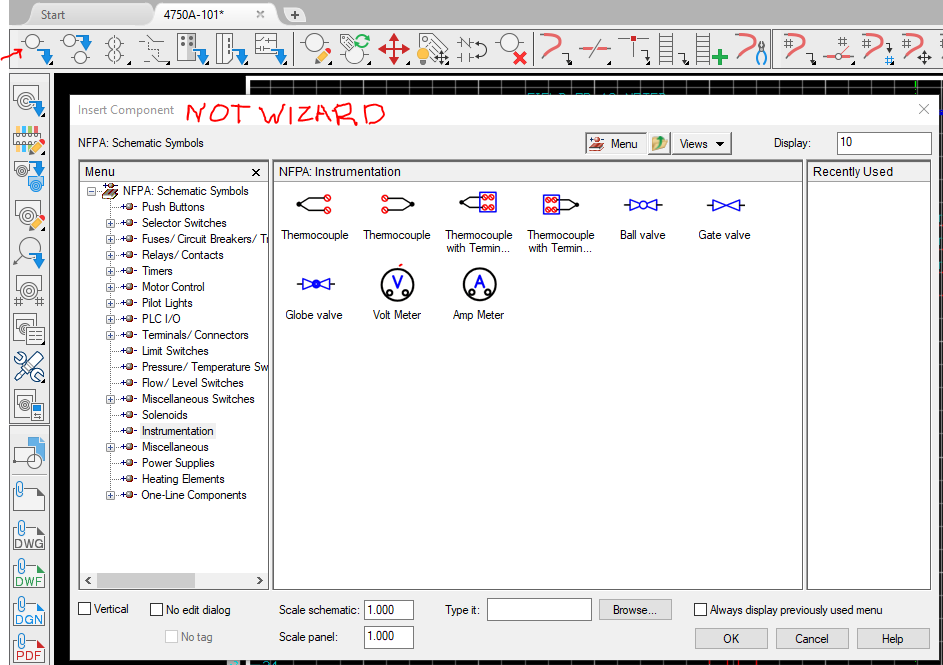Select the Insert PLC Parametric tool
The image size is (943, 665).
coord(191,47)
